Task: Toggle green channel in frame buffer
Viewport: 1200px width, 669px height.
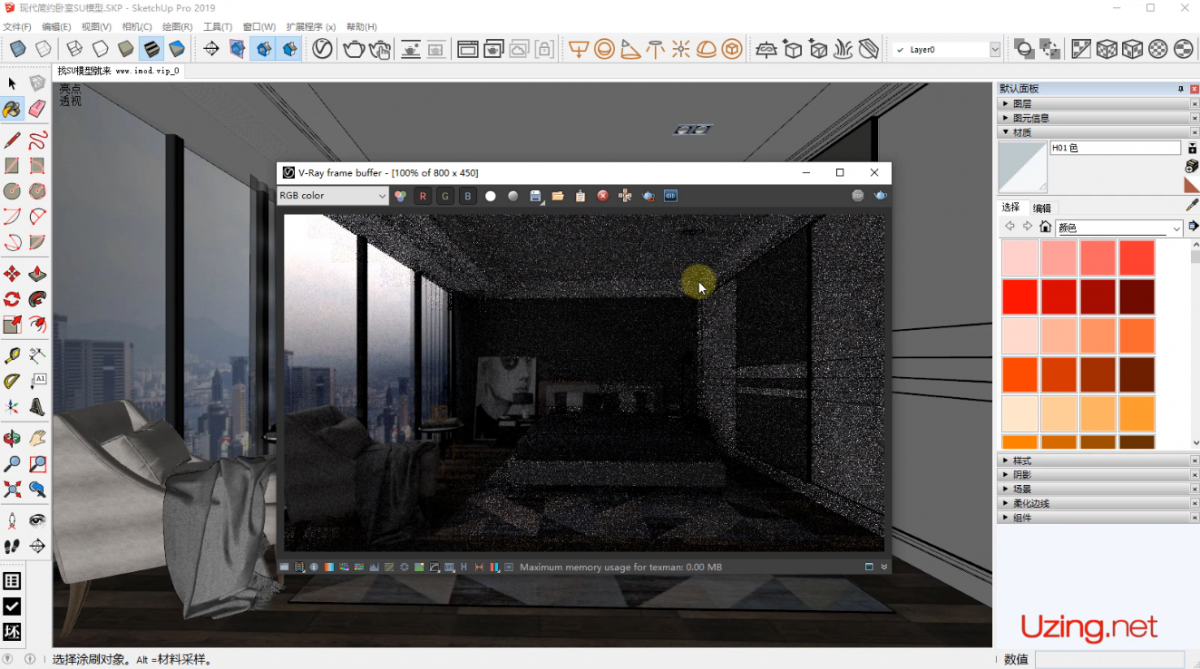Action: click(x=445, y=196)
